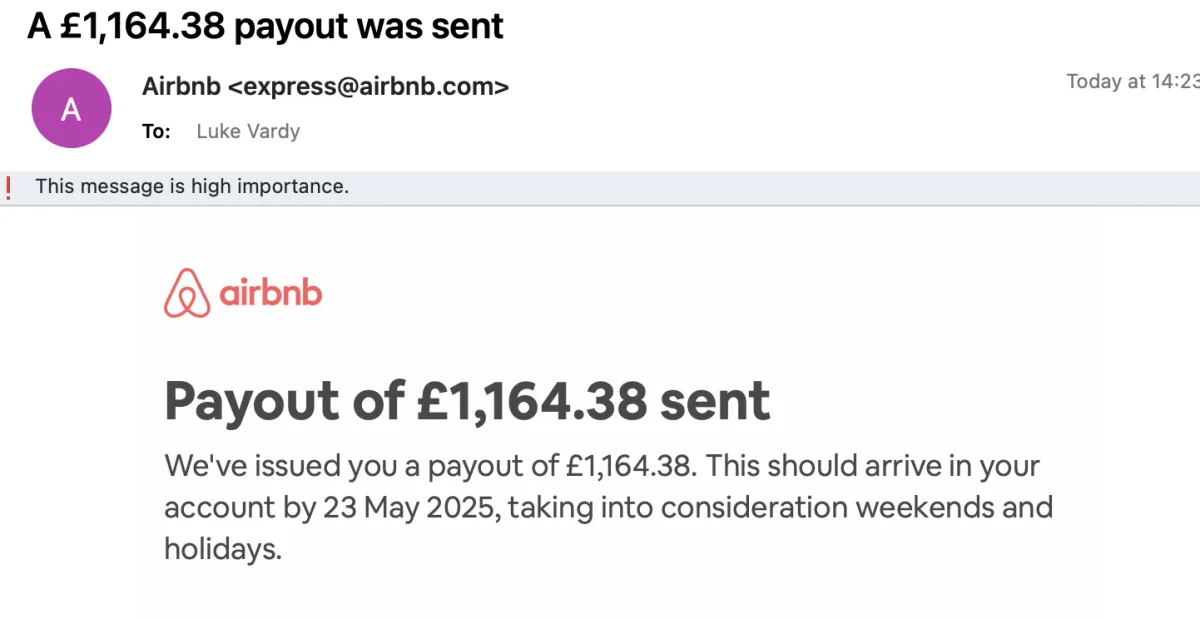Click "This message is high importance" banner text
This screenshot has width=1200, height=619.
point(192,186)
